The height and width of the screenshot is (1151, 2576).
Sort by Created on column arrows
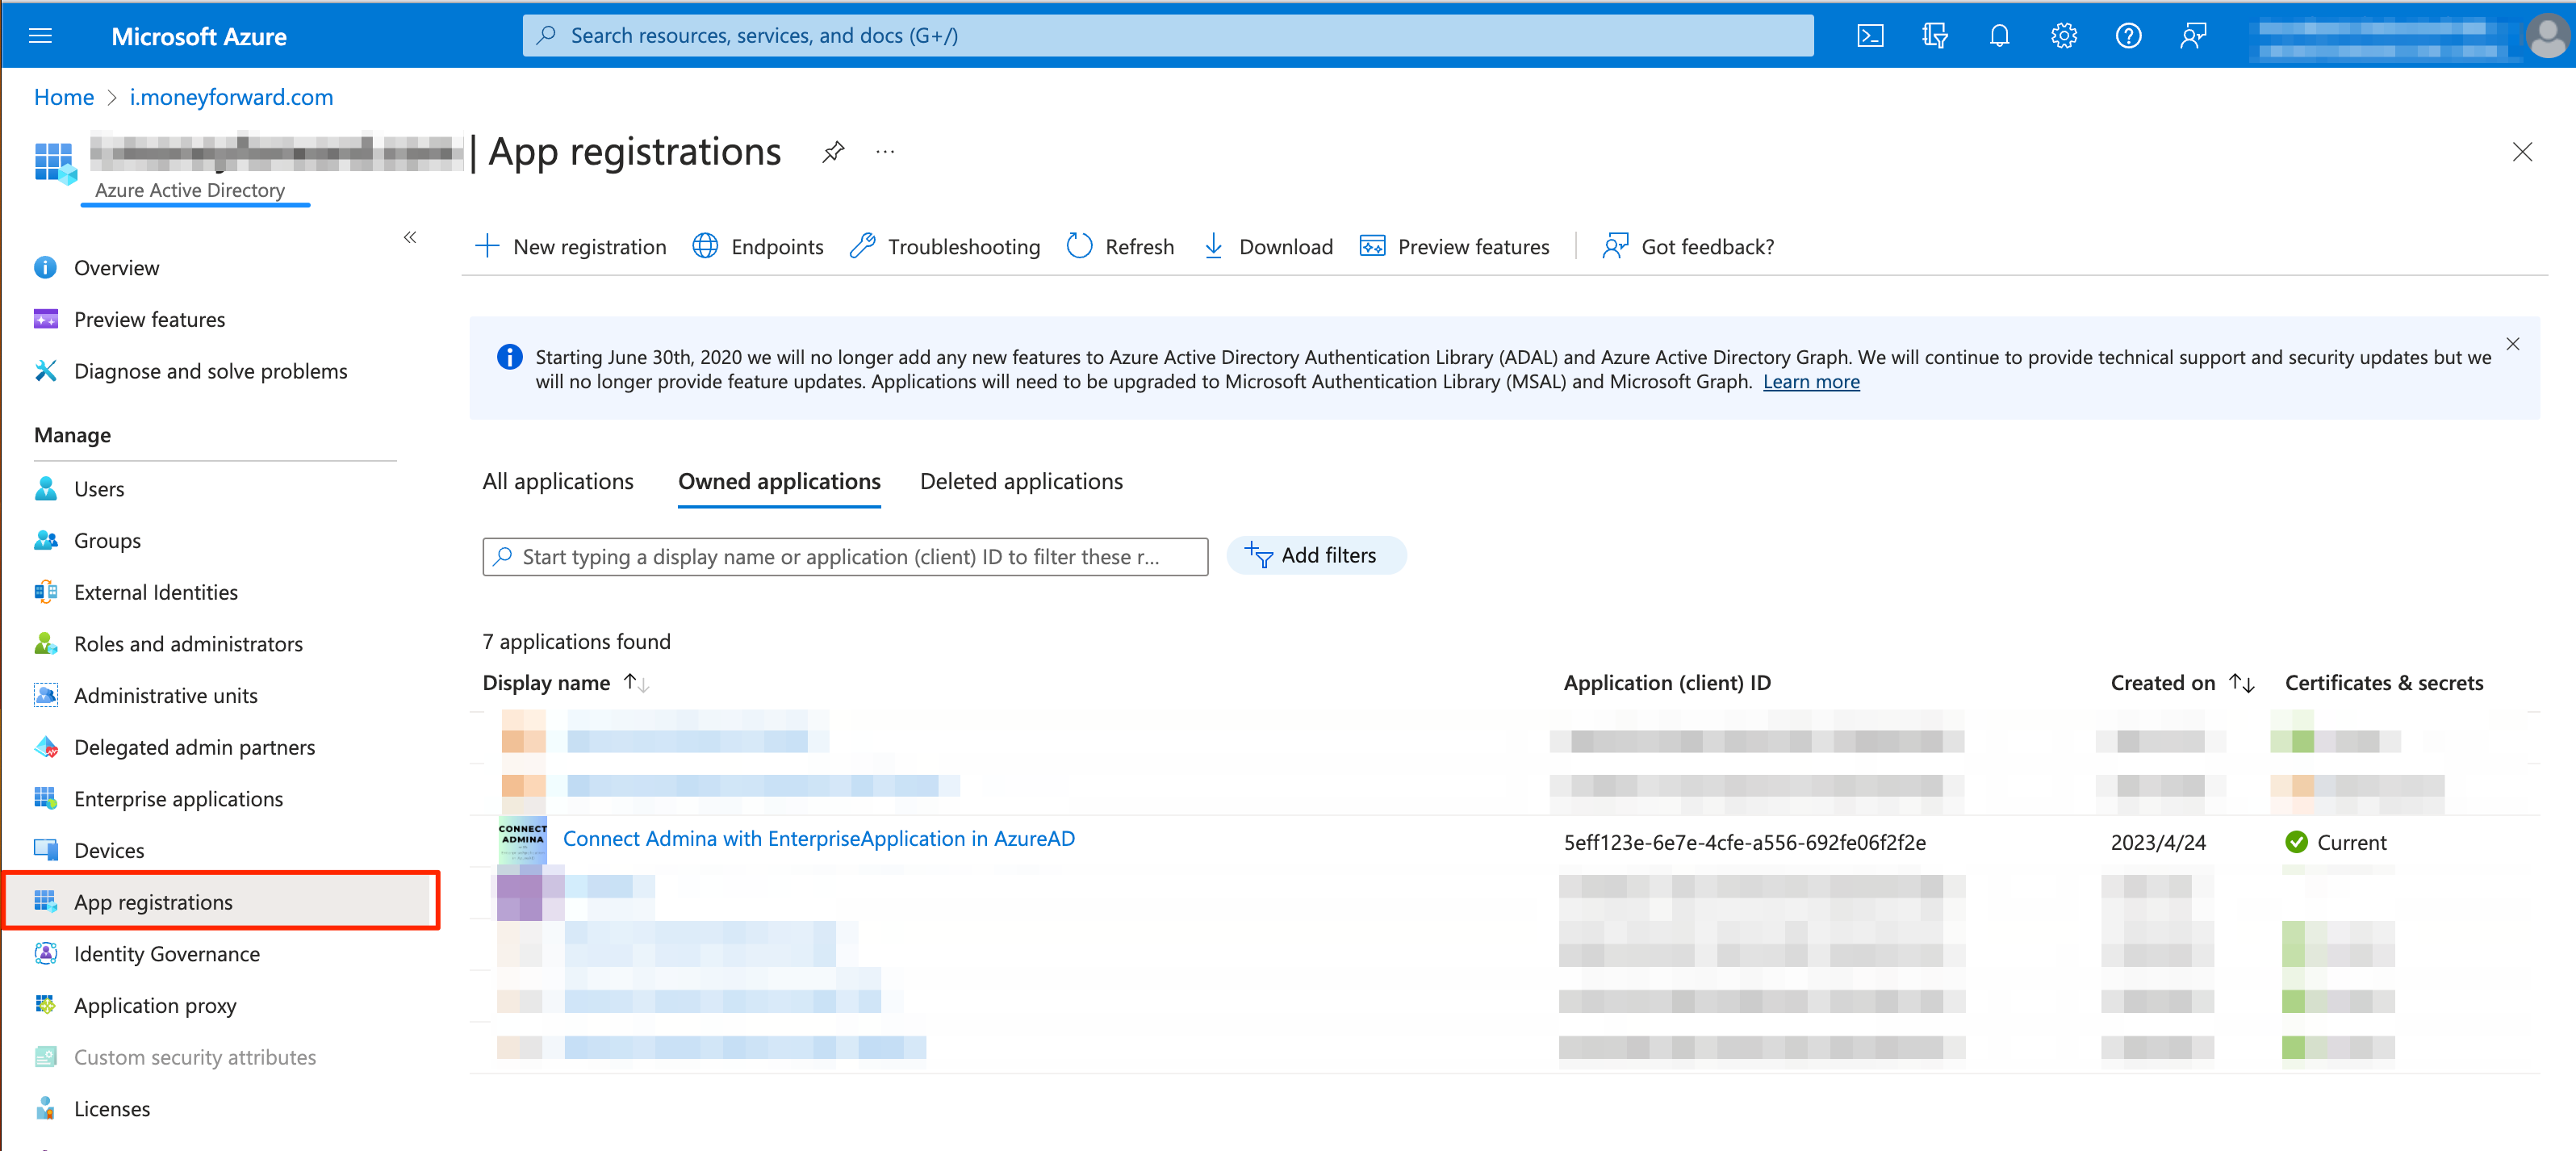2242,683
